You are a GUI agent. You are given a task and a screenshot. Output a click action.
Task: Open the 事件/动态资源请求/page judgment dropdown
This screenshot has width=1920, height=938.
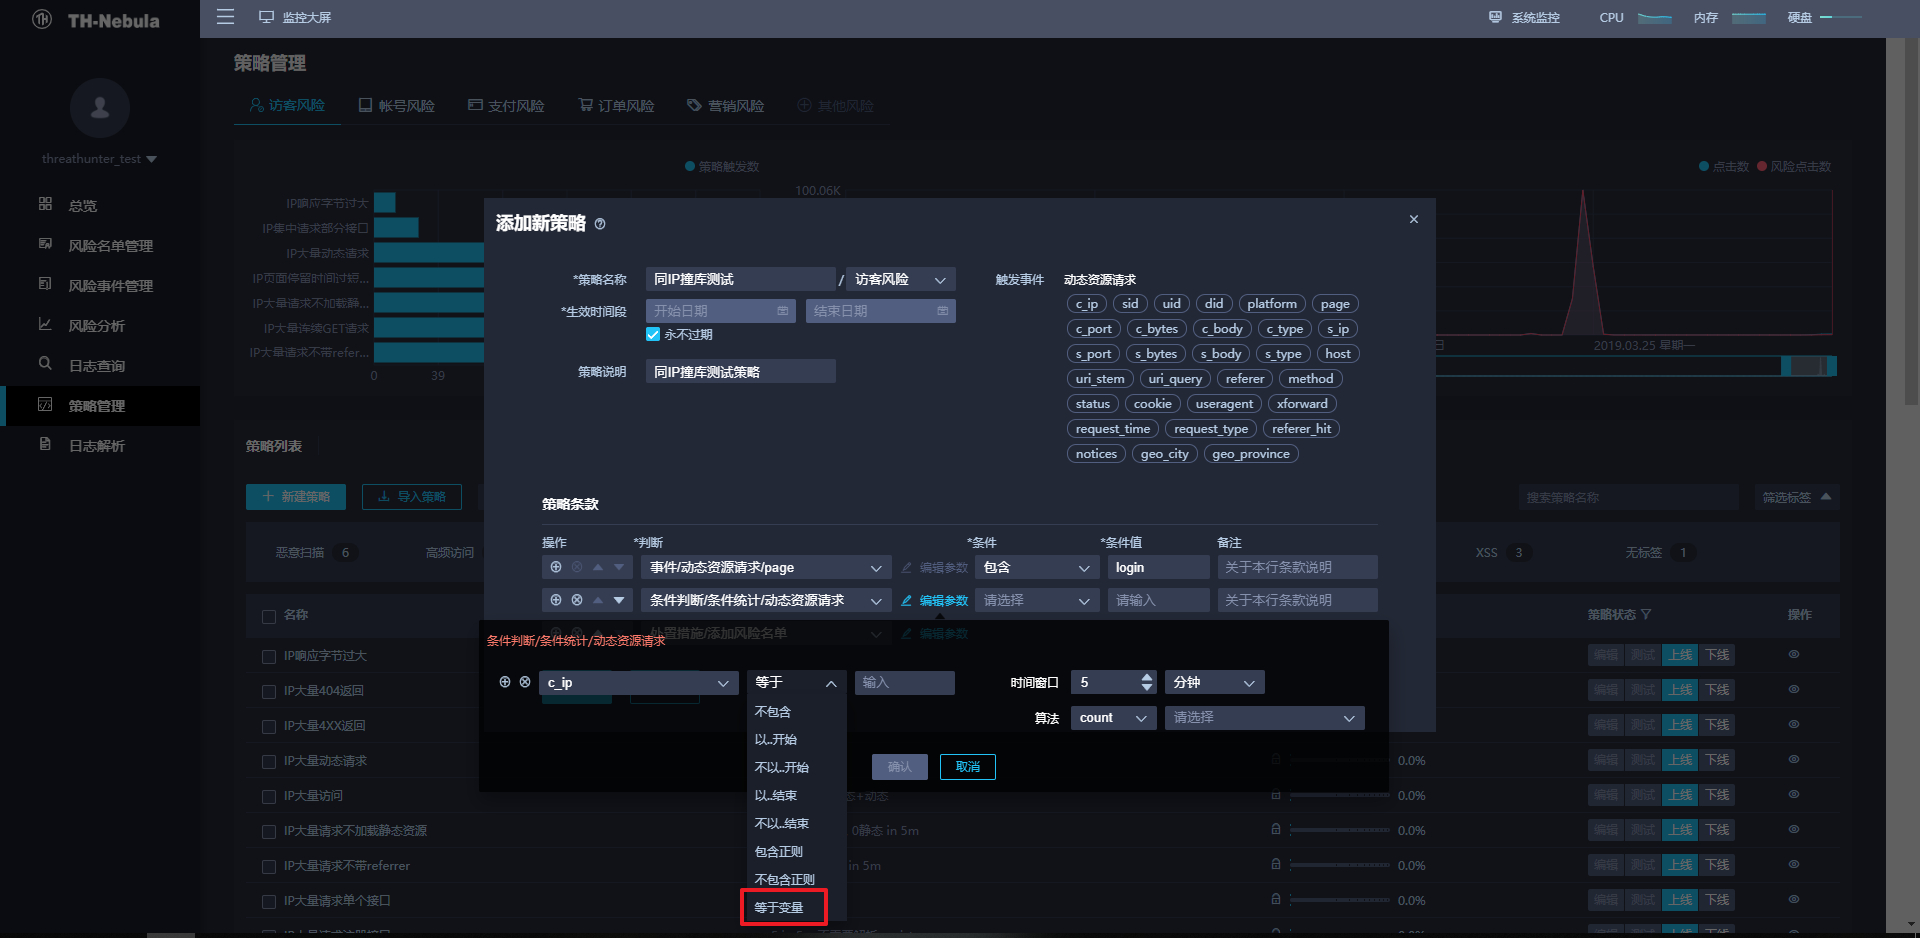point(766,567)
